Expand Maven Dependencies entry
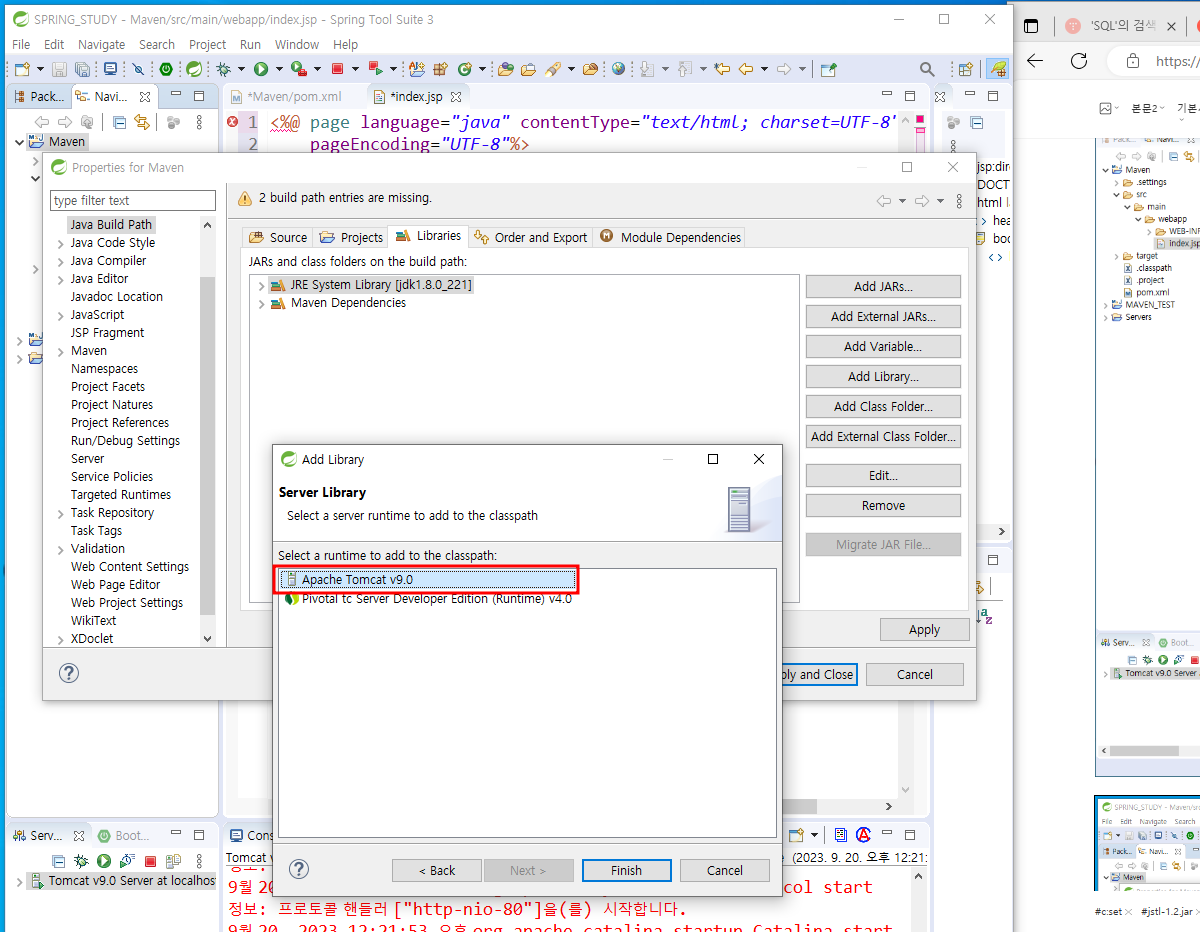Viewport: 1200px width, 932px height. (x=262, y=304)
